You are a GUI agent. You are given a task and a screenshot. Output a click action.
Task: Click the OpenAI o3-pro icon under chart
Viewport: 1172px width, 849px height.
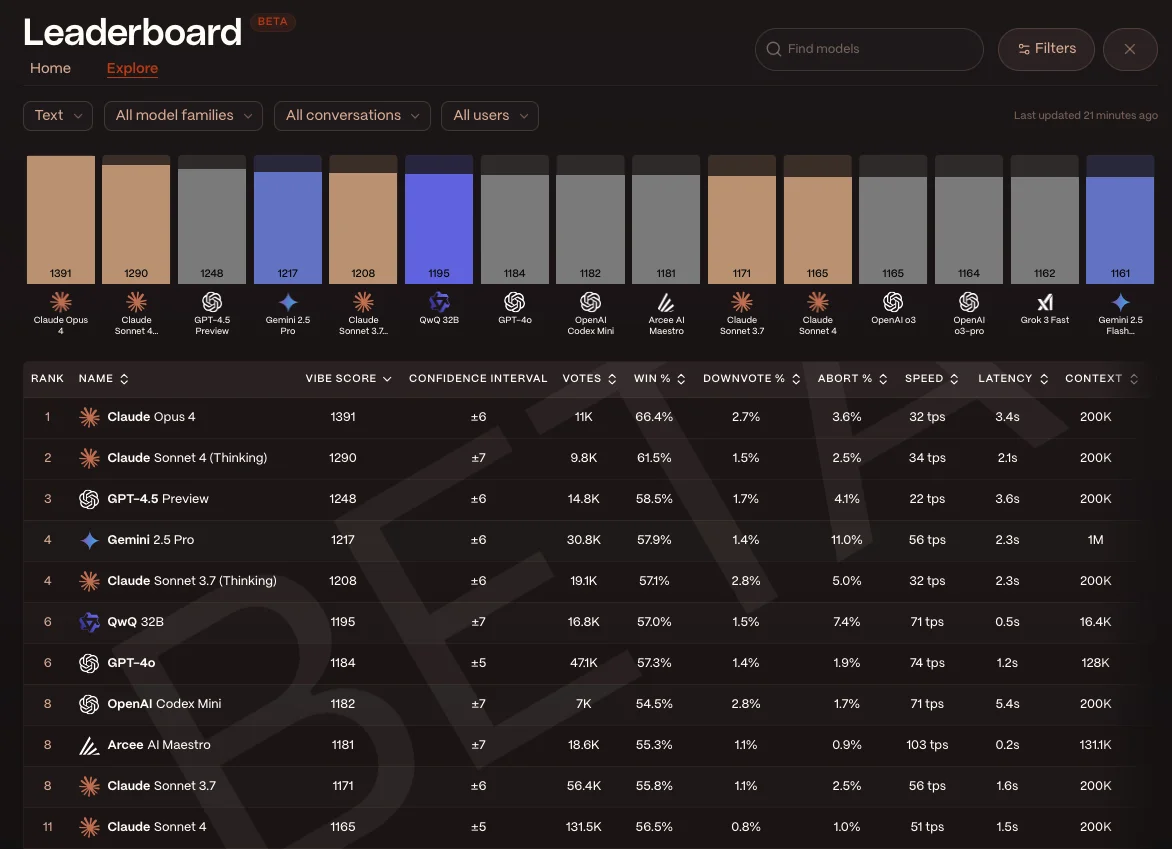(x=969, y=302)
